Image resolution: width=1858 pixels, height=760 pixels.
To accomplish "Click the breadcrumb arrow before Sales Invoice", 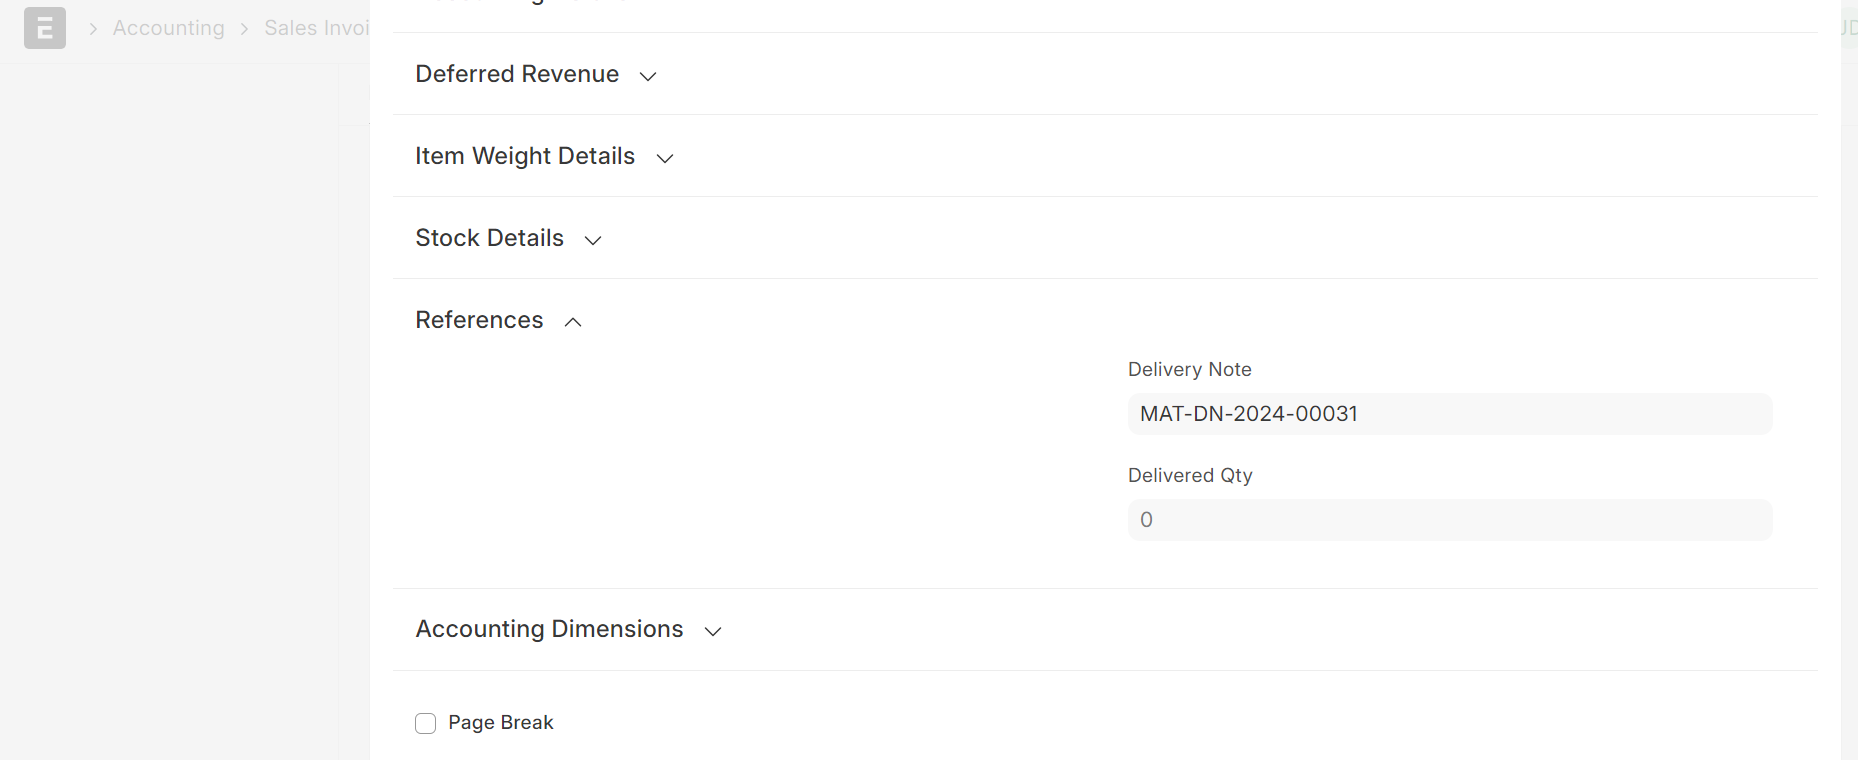I will point(244,29).
